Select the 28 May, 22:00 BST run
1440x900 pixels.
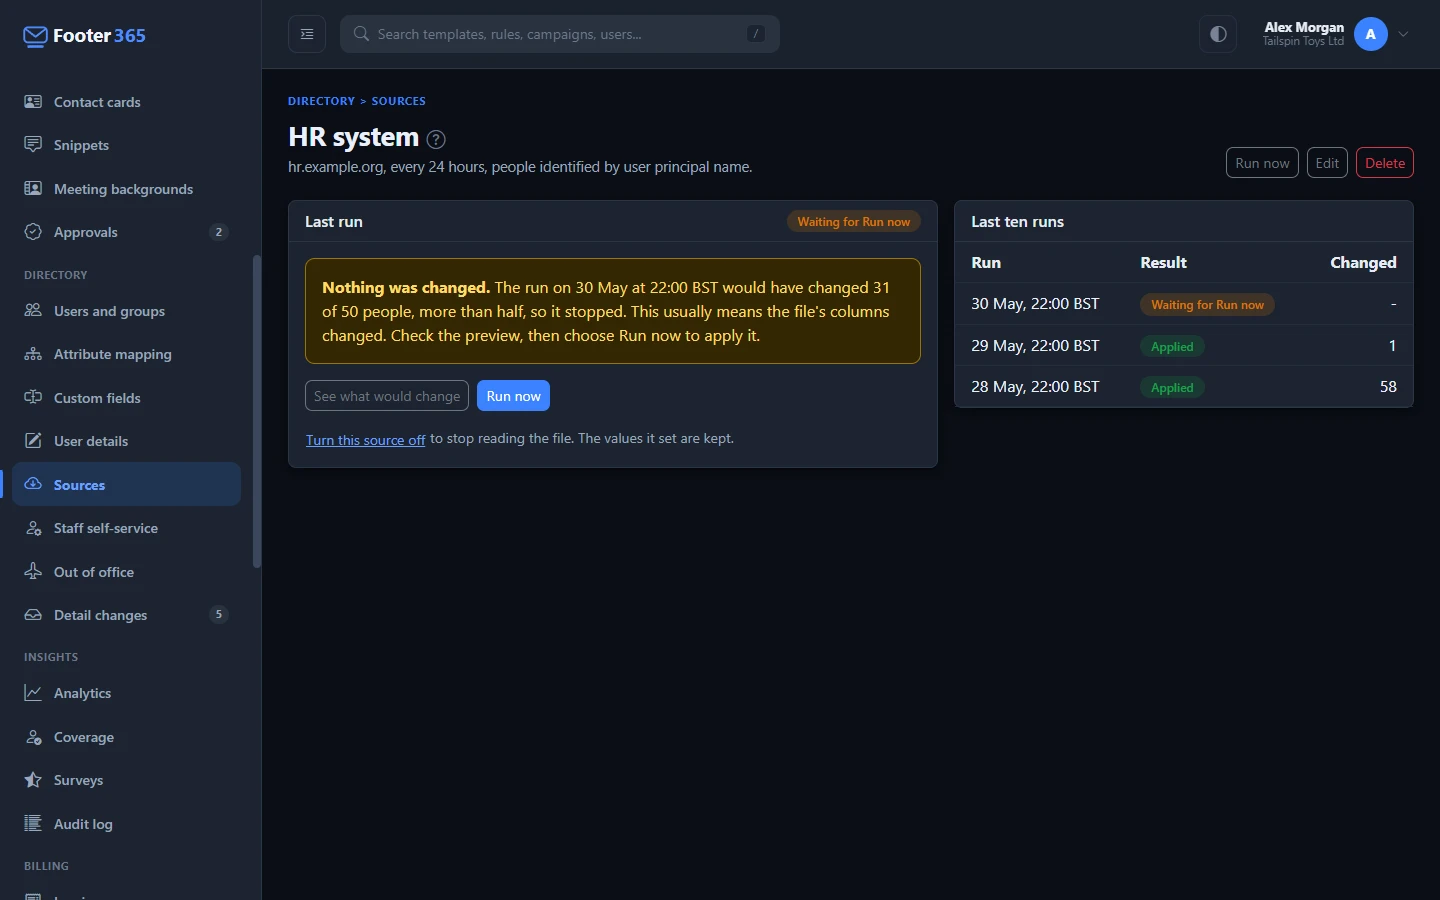click(1184, 387)
